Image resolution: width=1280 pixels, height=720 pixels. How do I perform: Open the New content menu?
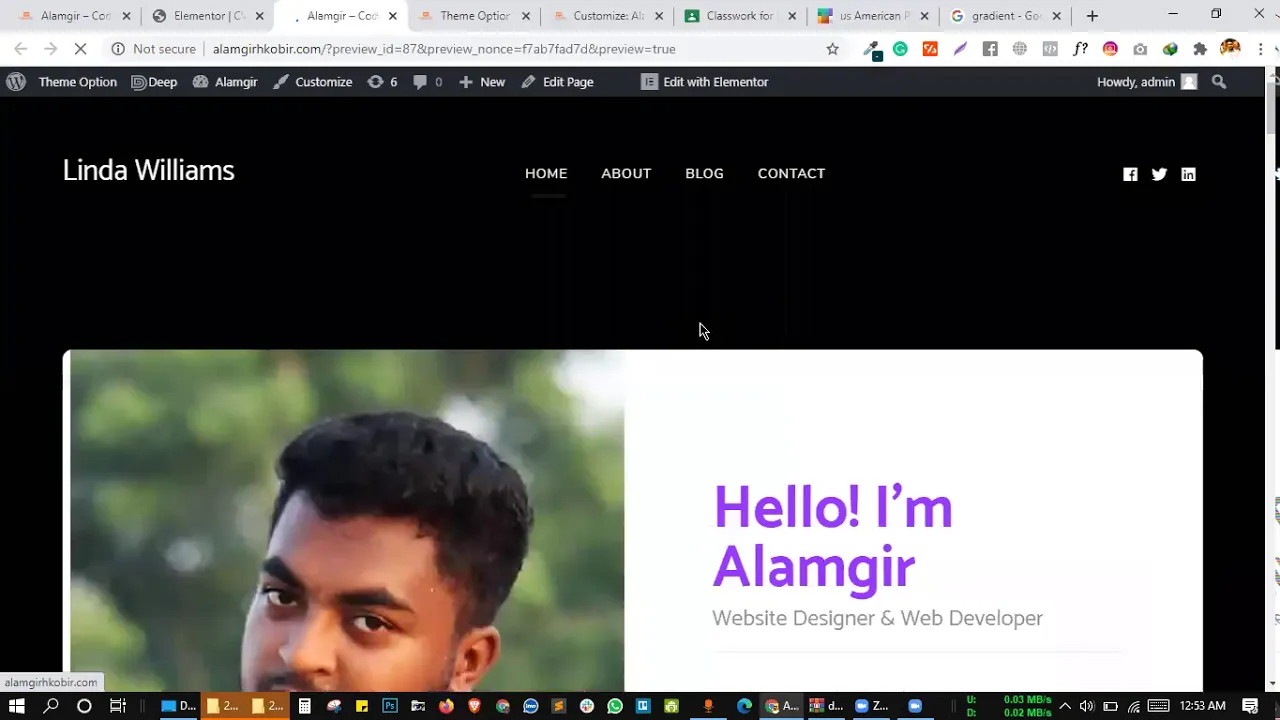(482, 82)
